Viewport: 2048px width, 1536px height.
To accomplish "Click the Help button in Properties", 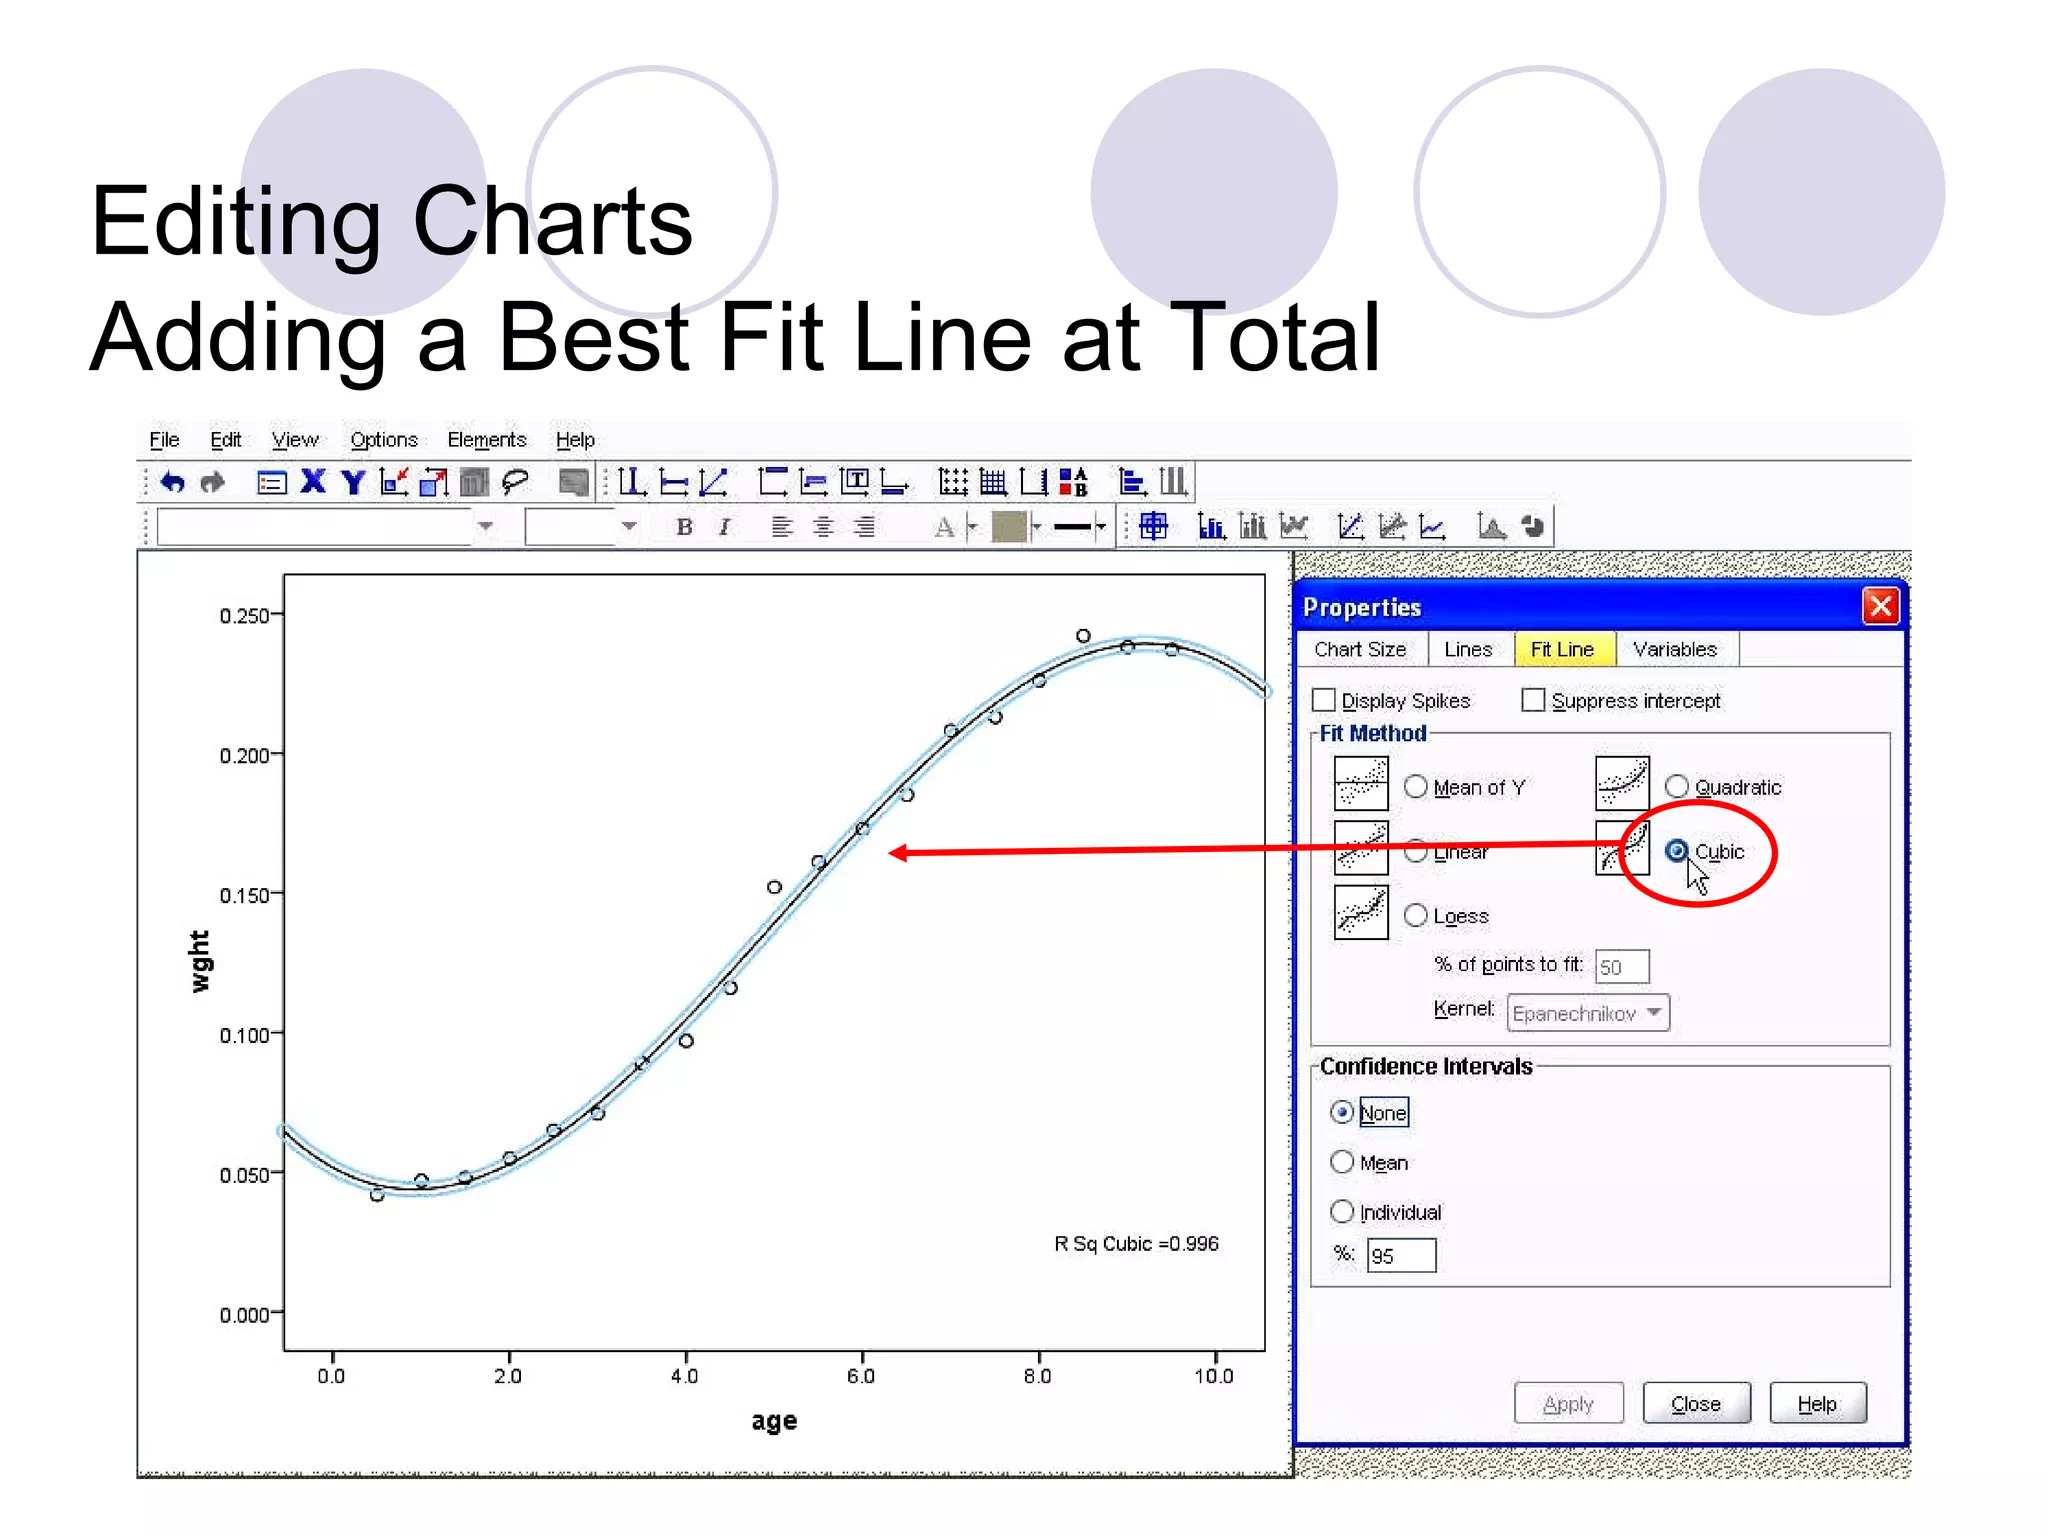I will click(x=1817, y=1403).
